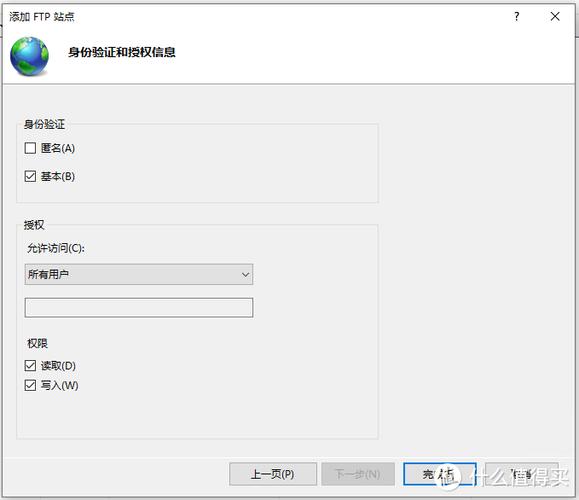Click the 完成 finish button

pyautogui.click(x=440, y=474)
